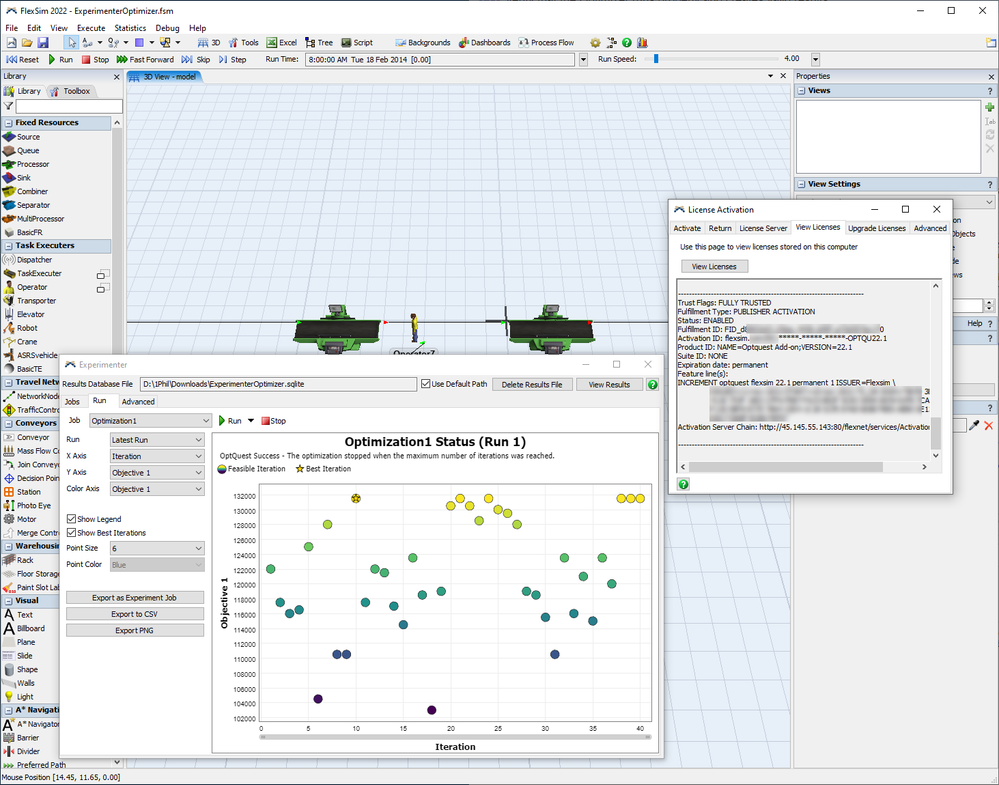
Task: Click the Skip simulation button
Action: (x=196, y=59)
